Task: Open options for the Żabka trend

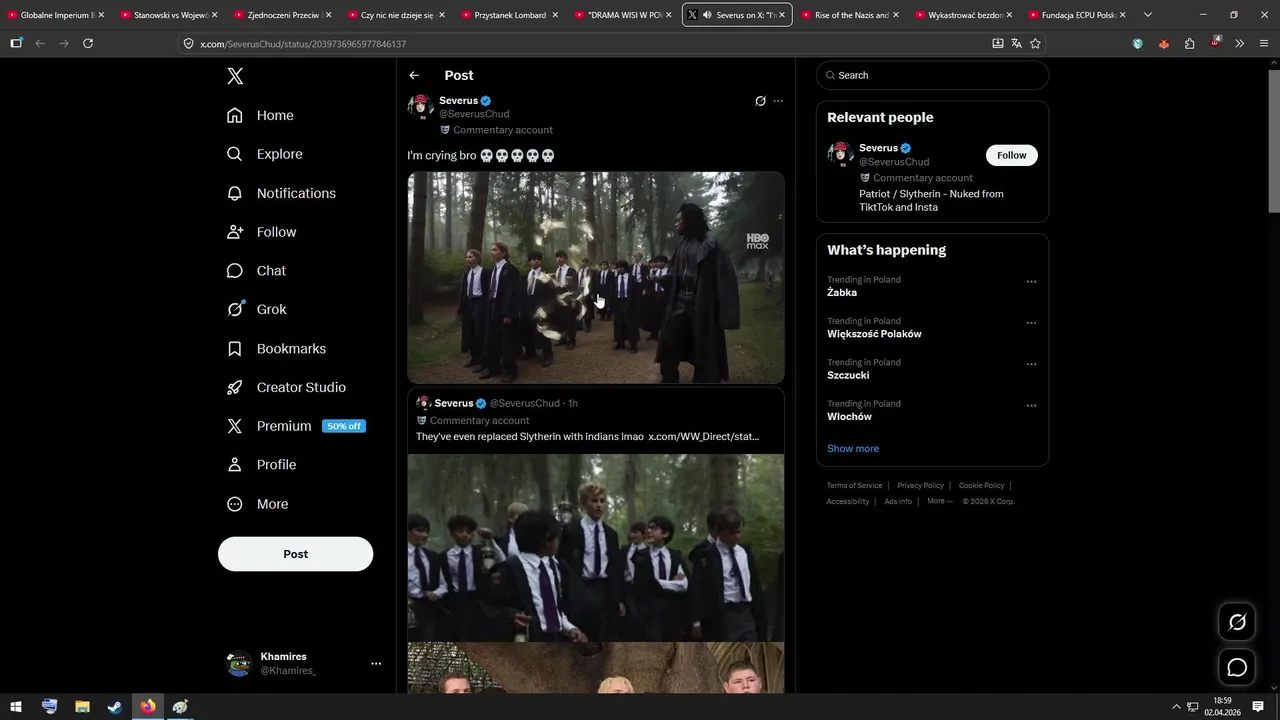Action: [1031, 281]
